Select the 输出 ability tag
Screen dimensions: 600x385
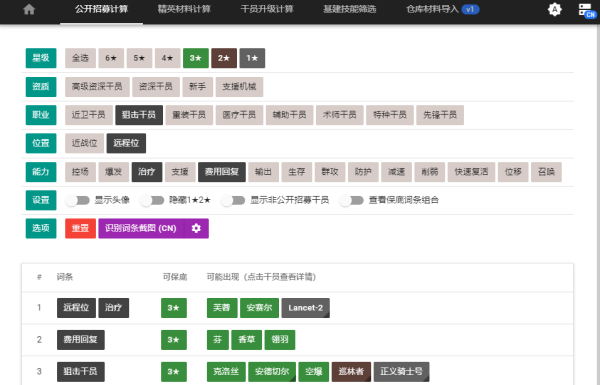click(x=263, y=172)
